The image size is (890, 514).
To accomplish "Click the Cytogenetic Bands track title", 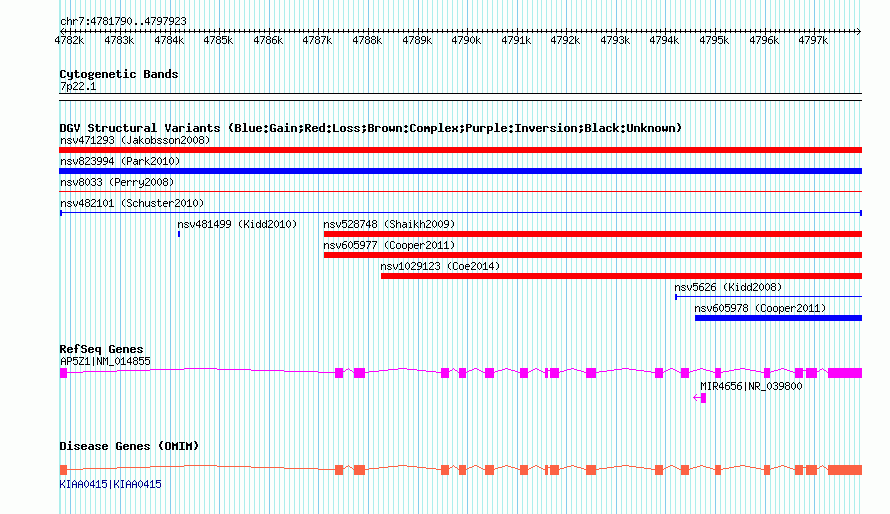I will pos(119,74).
